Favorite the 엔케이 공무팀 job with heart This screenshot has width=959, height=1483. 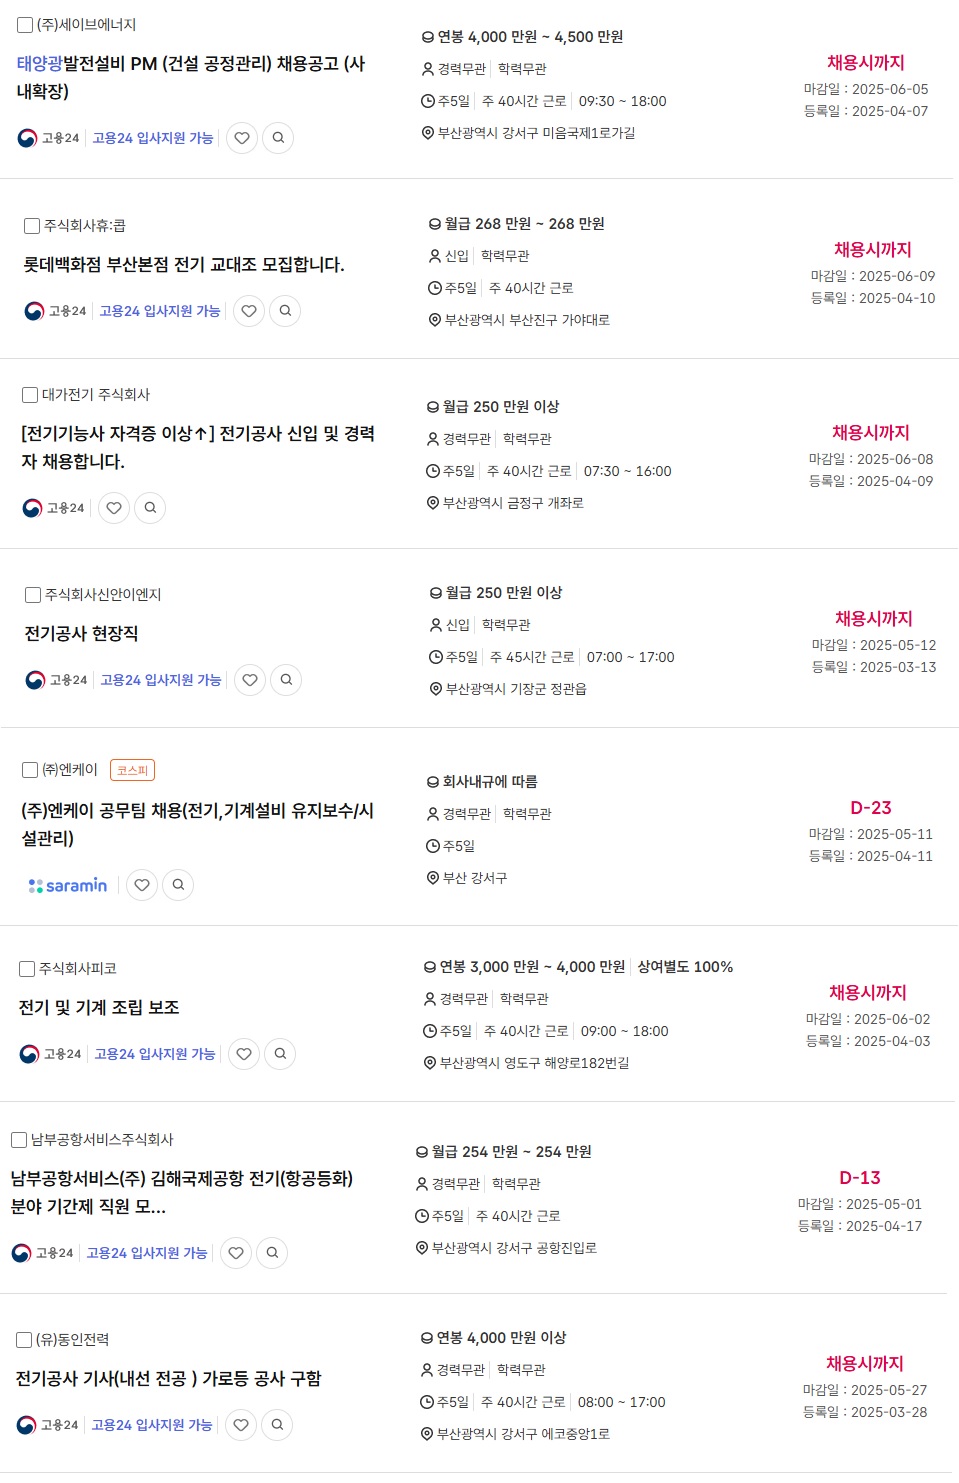pyautogui.click(x=142, y=885)
